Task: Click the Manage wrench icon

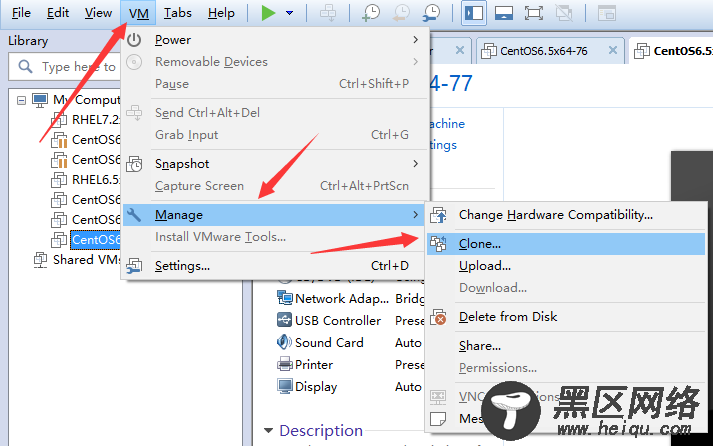Action: point(134,215)
